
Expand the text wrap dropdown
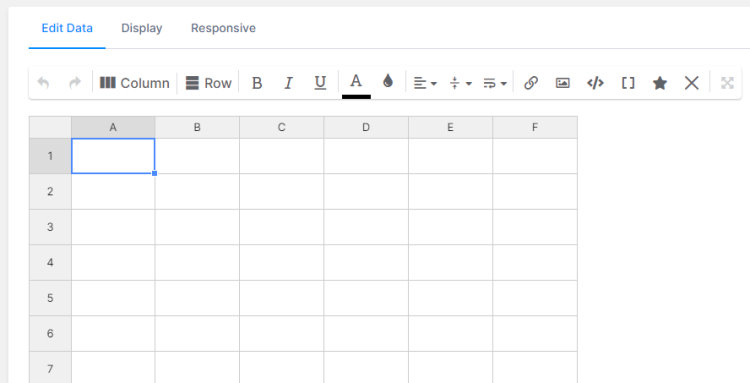(x=495, y=83)
